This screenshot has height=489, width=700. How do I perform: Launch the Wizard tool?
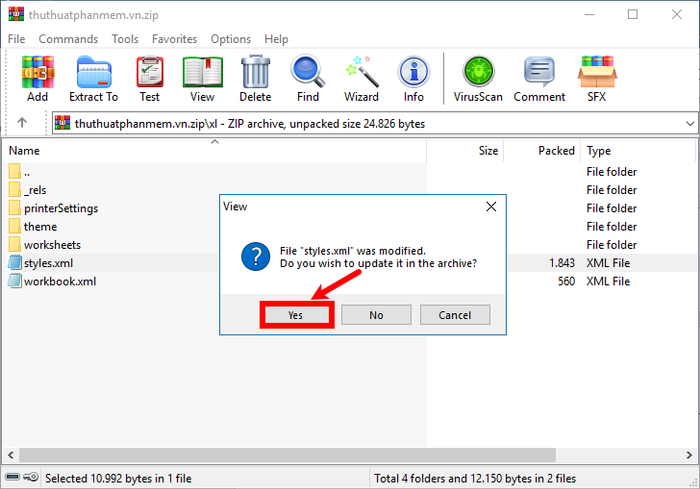(x=361, y=79)
